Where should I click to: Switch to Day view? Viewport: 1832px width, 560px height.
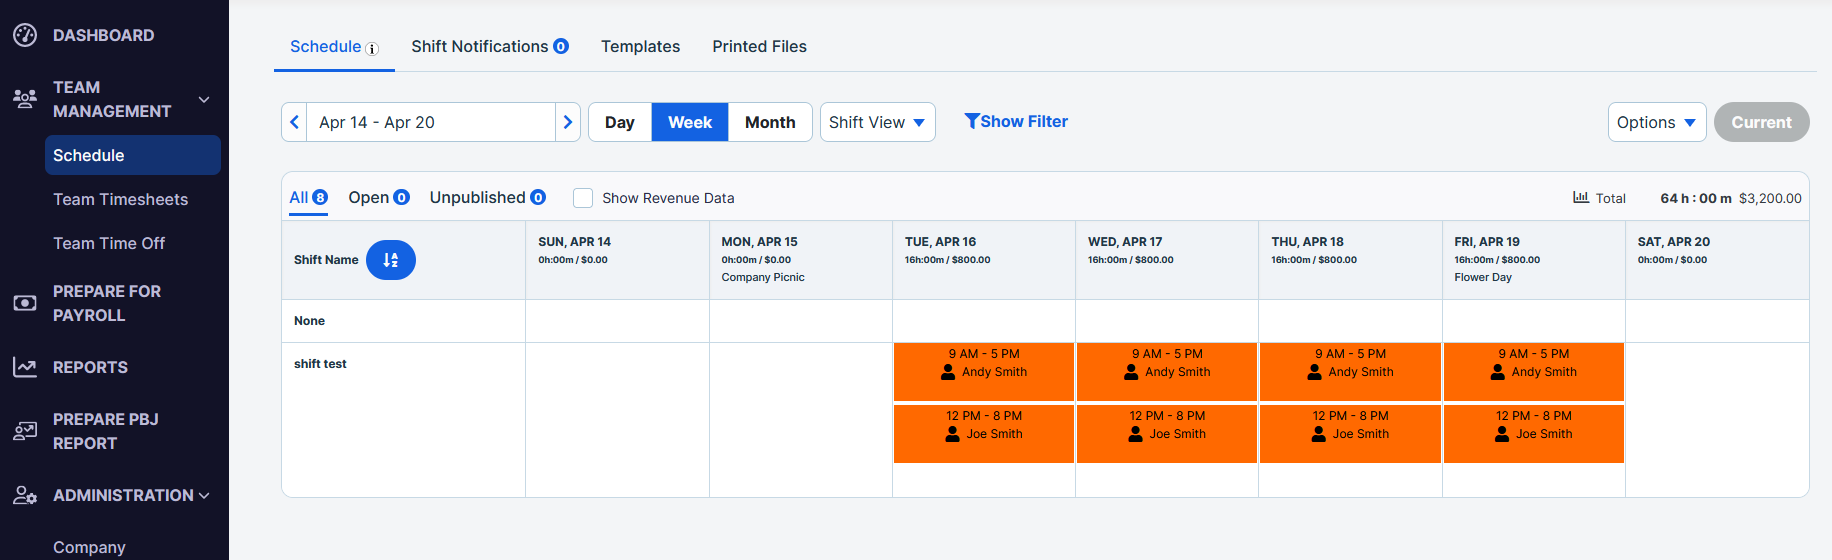[x=620, y=122]
